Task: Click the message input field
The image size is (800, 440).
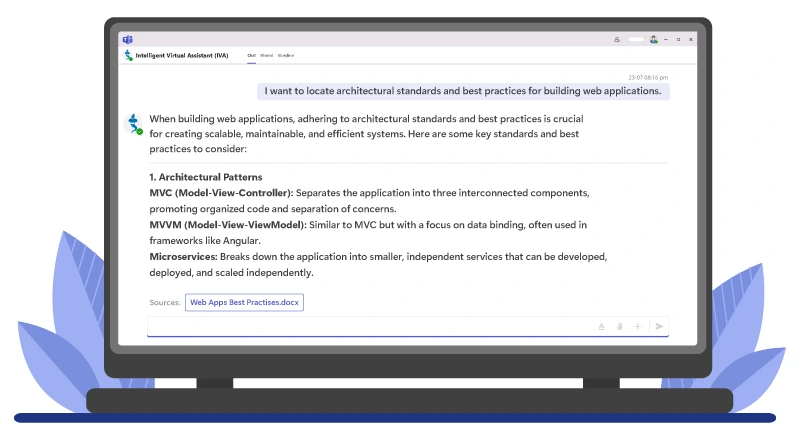Action: click(x=370, y=326)
